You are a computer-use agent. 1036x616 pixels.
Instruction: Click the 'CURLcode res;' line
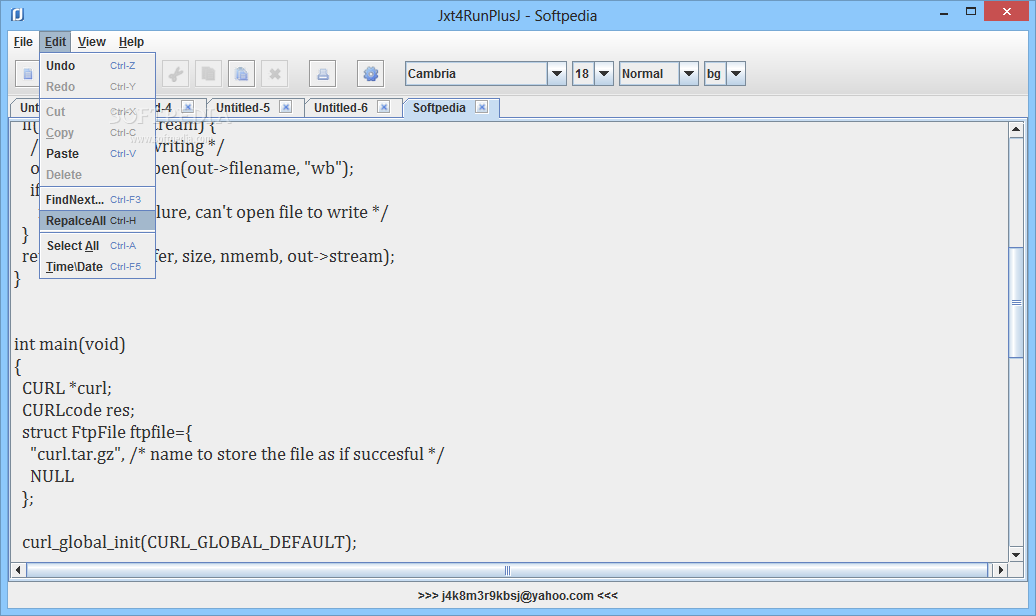click(x=78, y=410)
